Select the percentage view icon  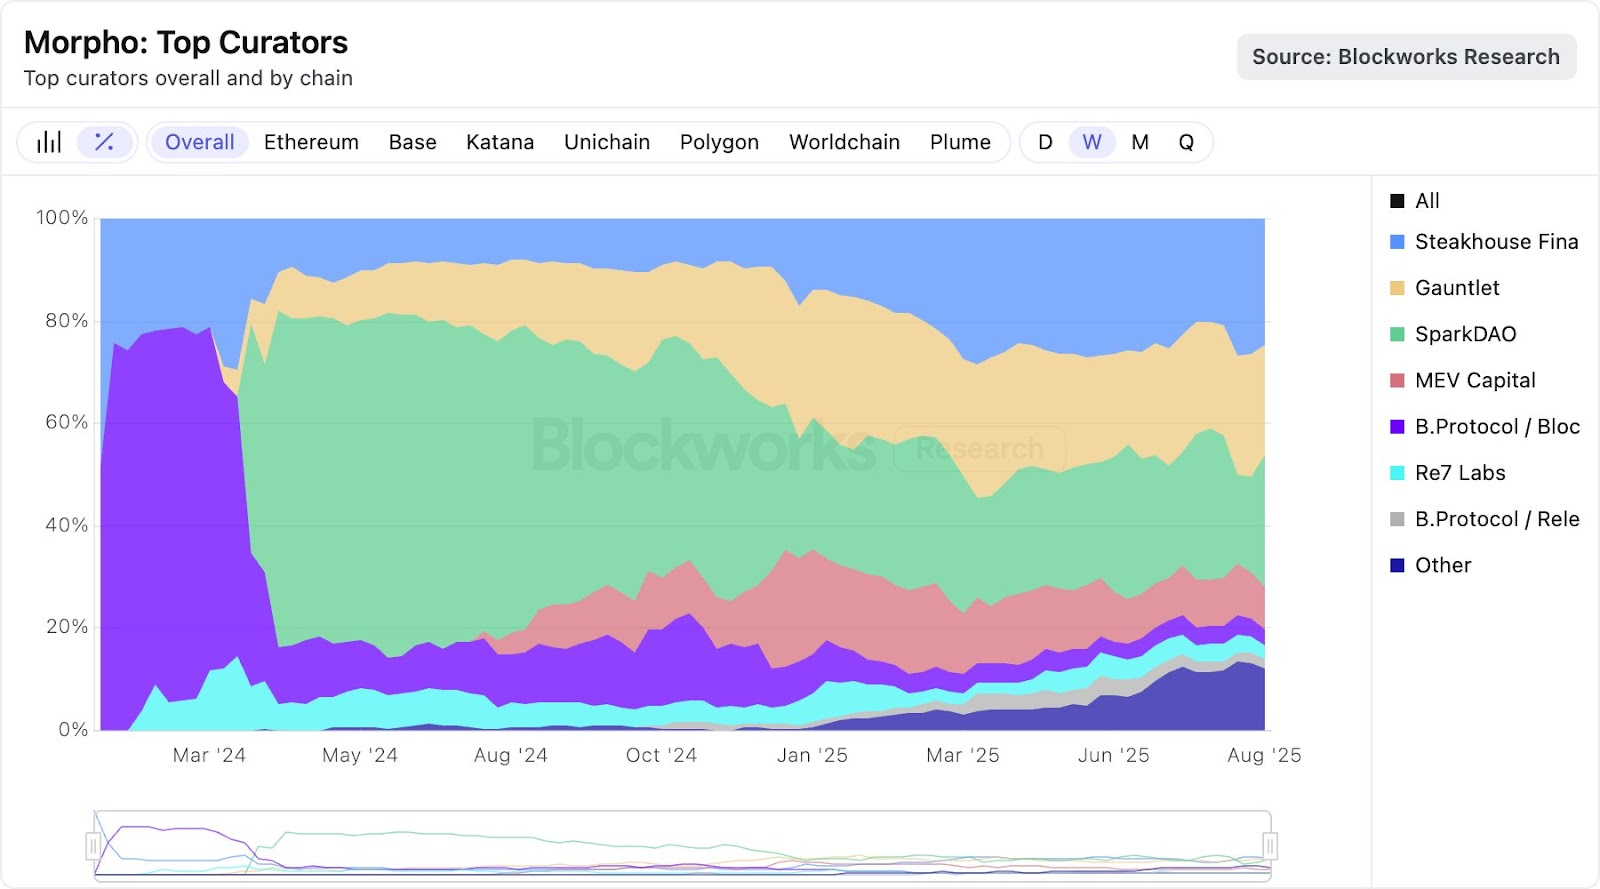coord(104,142)
